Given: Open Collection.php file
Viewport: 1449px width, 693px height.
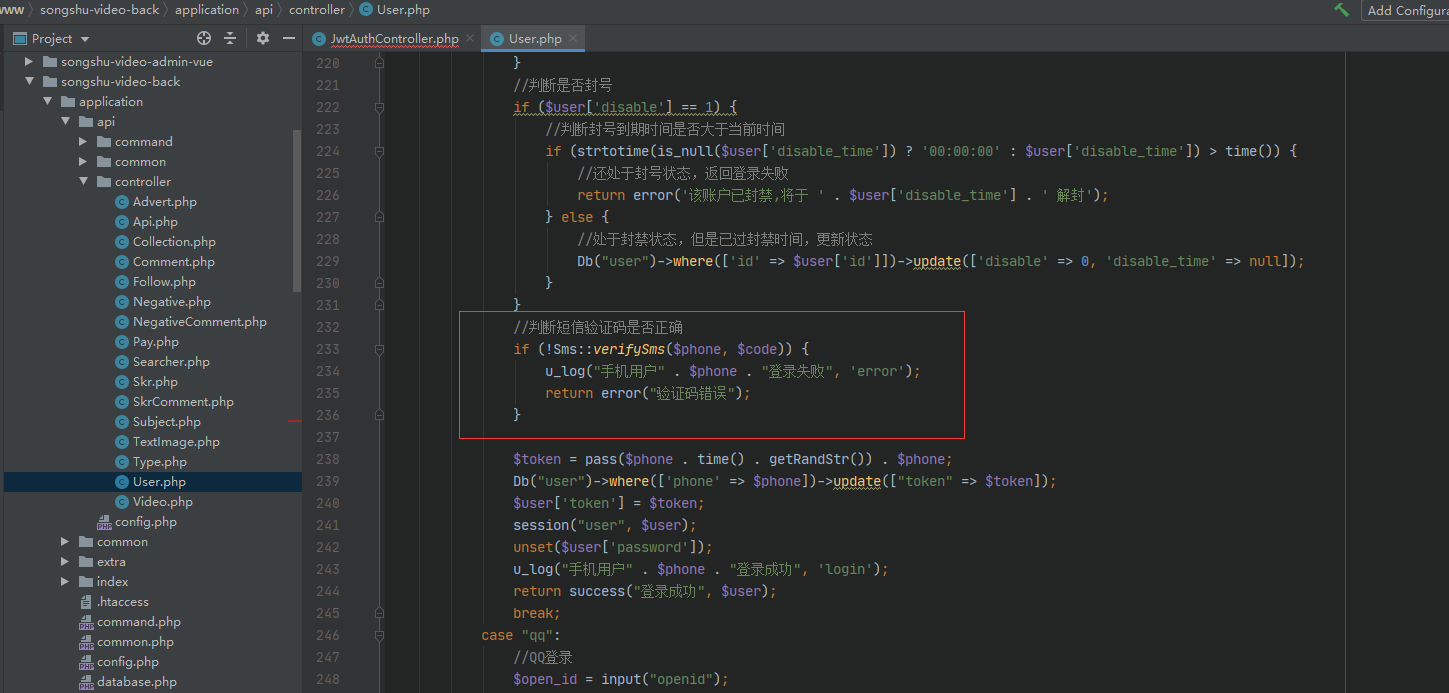Looking at the screenshot, I should (174, 242).
